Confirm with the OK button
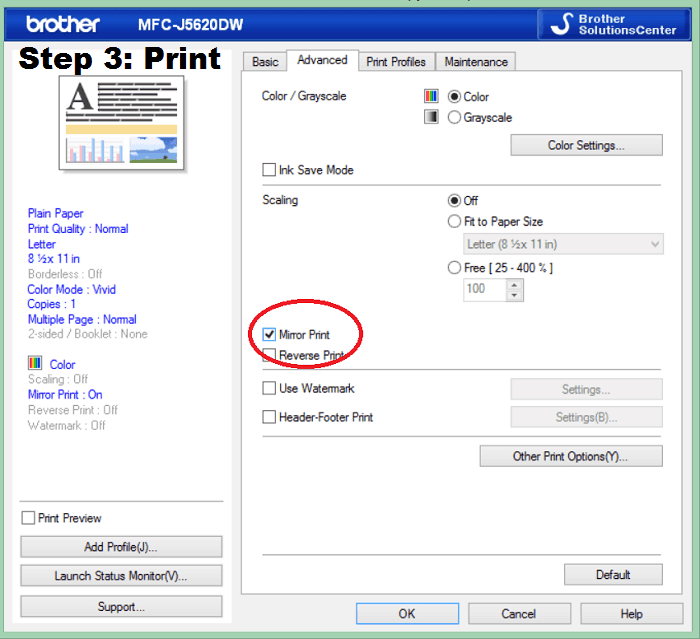700x639 pixels. coord(407,614)
